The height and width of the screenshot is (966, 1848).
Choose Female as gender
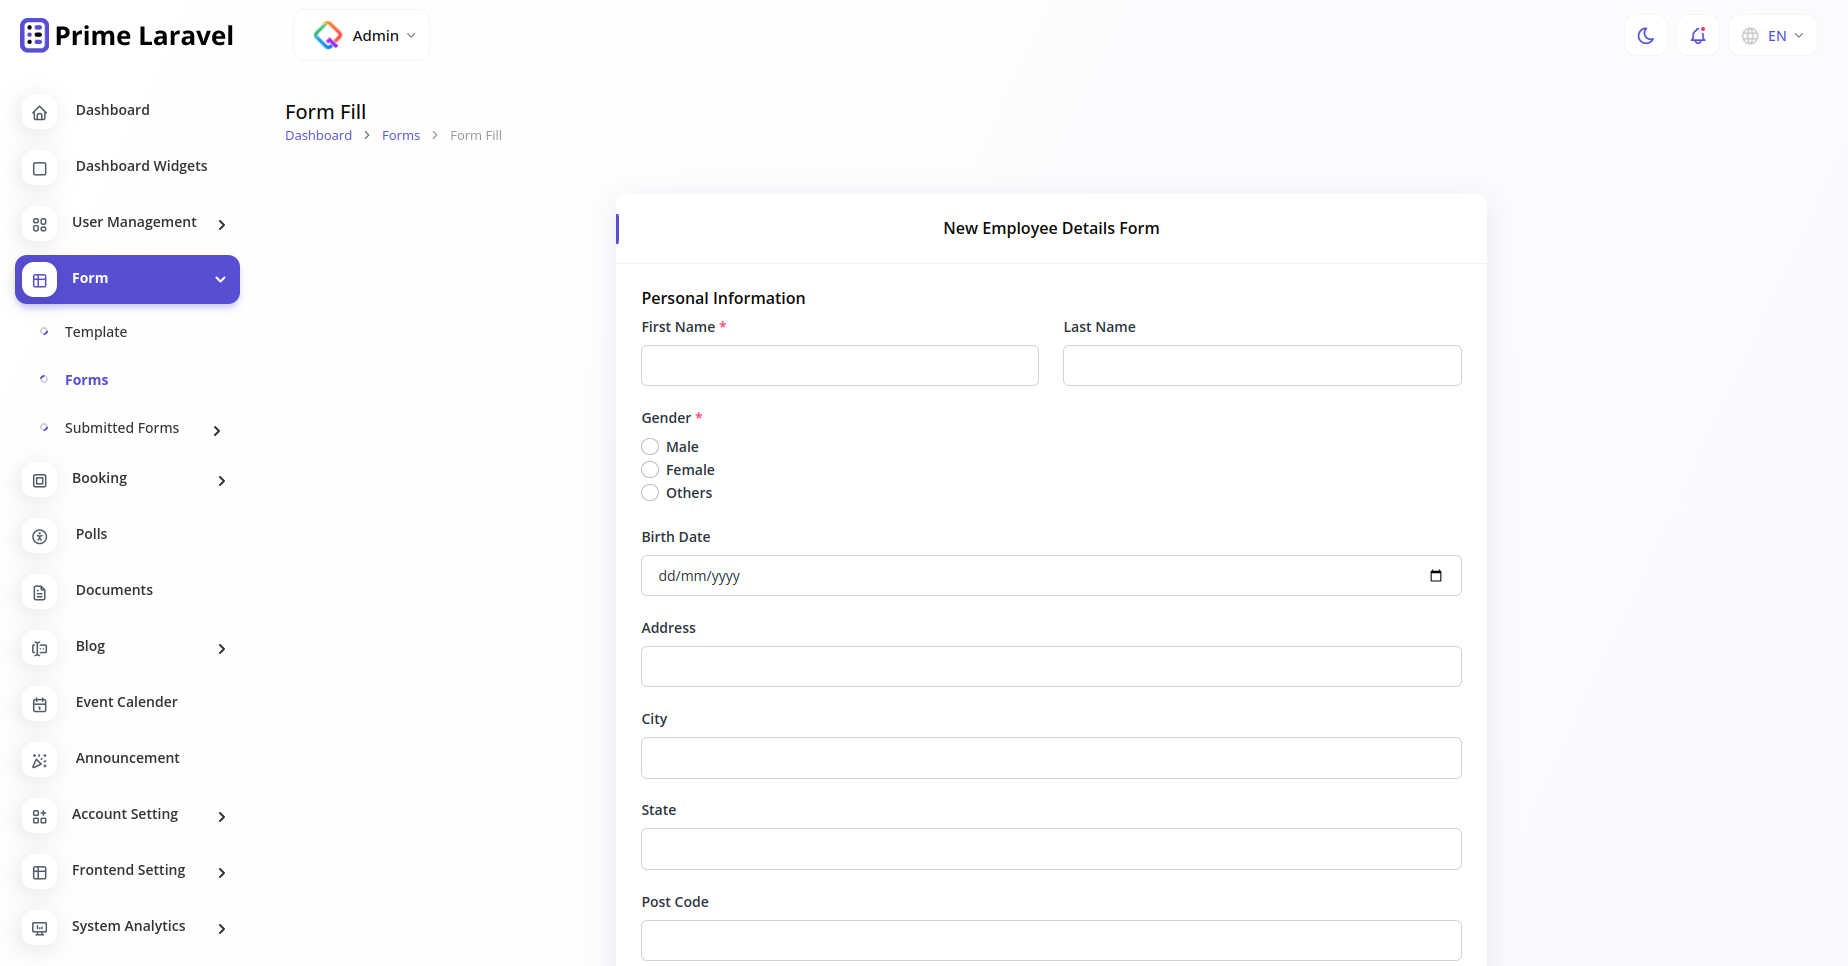click(649, 469)
